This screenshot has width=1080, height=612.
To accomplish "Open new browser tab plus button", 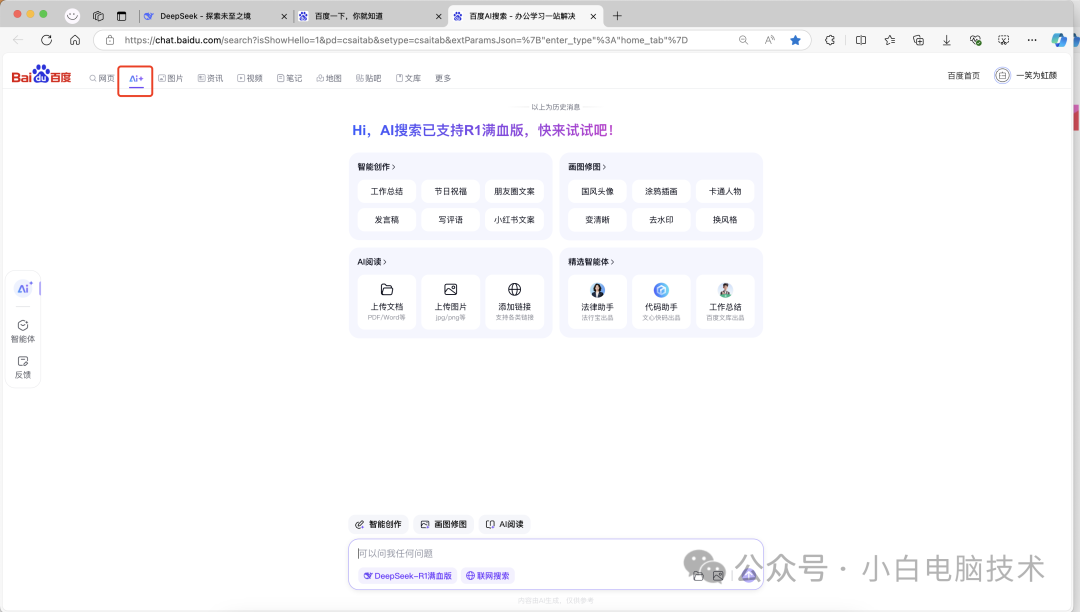I will coord(617,16).
